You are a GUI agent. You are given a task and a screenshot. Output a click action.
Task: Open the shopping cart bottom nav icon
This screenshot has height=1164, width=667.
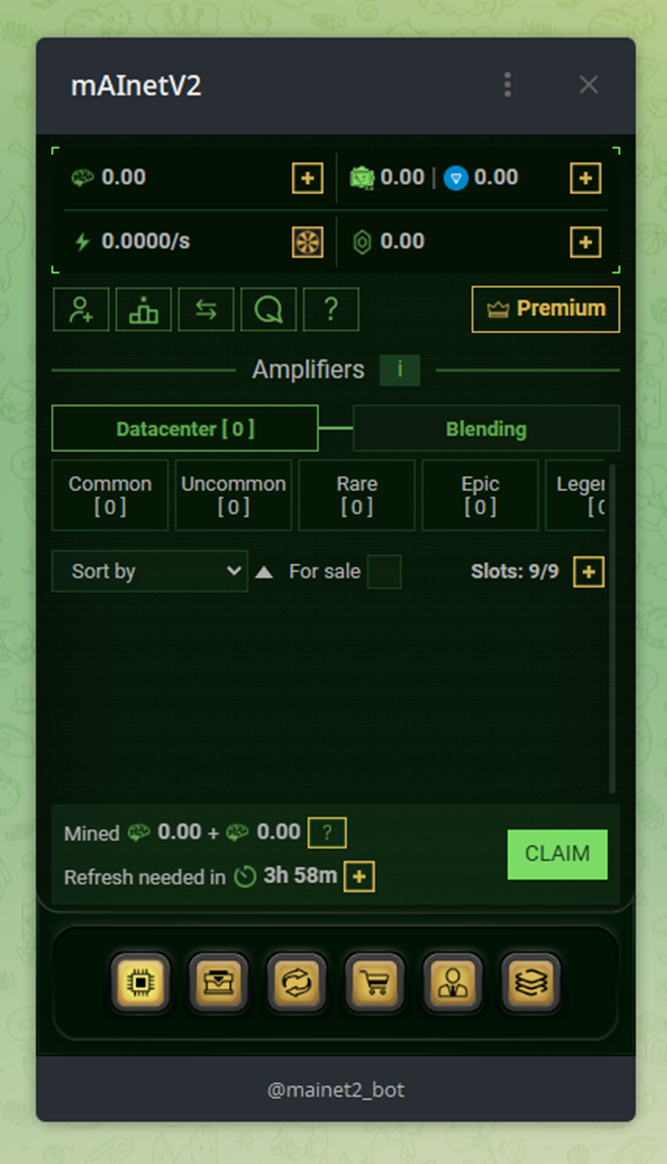pyautogui.click(x=375, y=983)
